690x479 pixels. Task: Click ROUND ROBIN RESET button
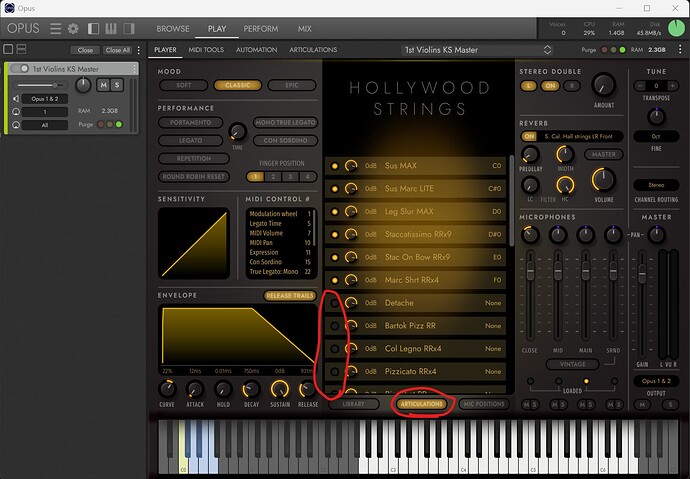194,177
